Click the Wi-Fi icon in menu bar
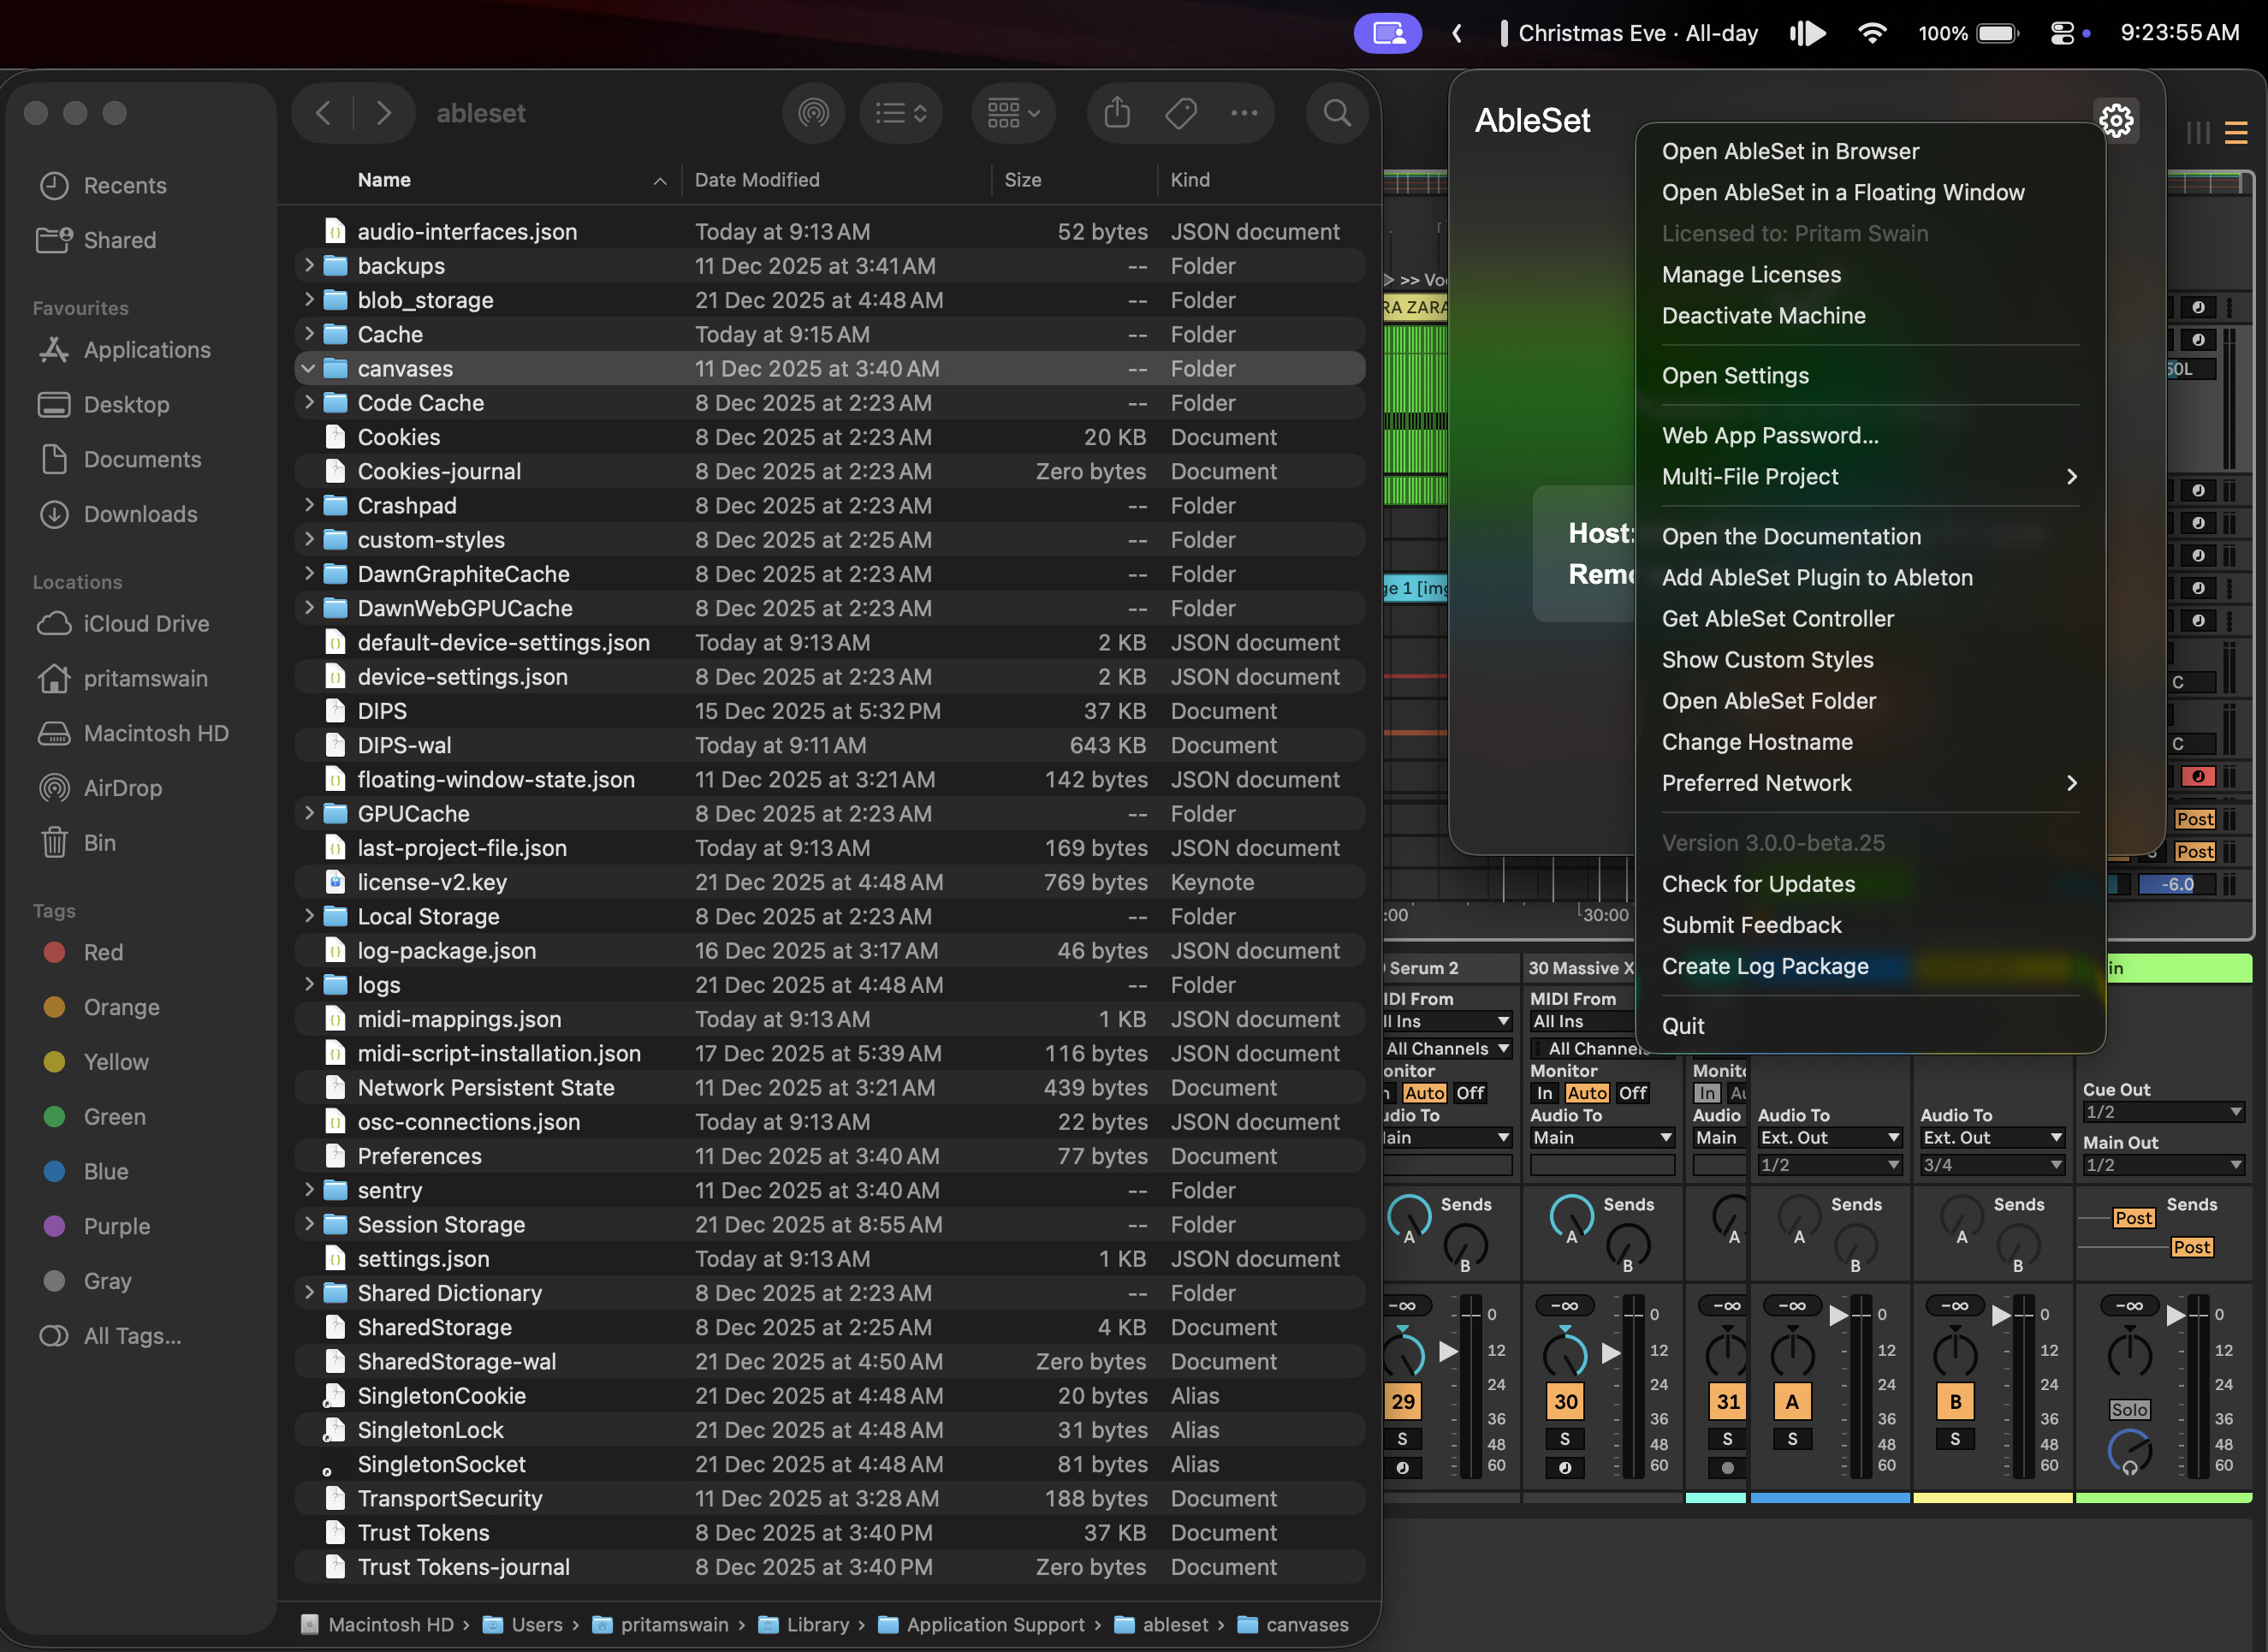The image size is (2268, 1652). click(1871, 33)
